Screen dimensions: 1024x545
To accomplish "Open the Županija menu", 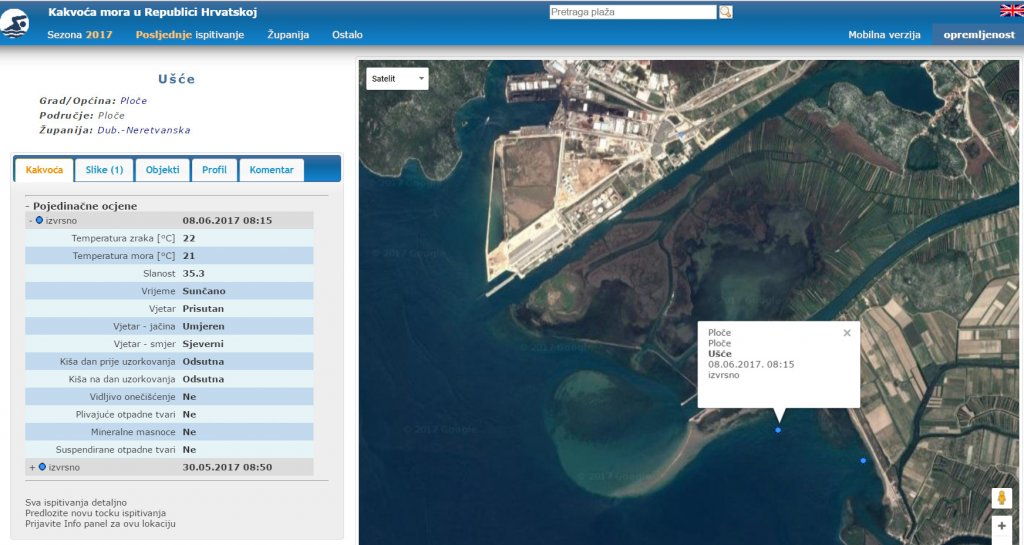I will (288, 35).
